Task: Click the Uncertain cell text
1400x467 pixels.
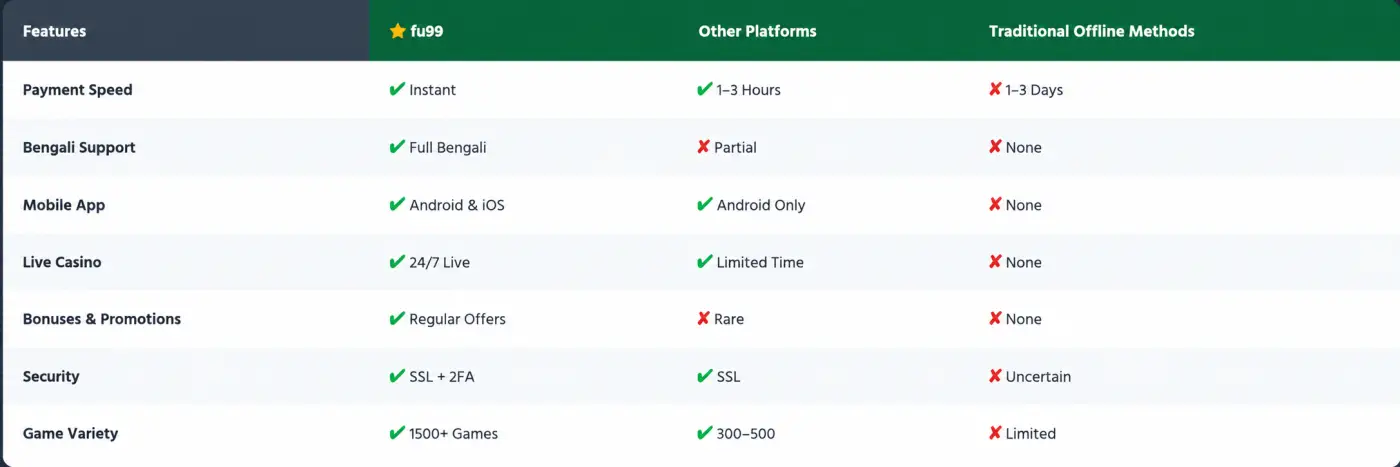Action: coord(1038,376)
